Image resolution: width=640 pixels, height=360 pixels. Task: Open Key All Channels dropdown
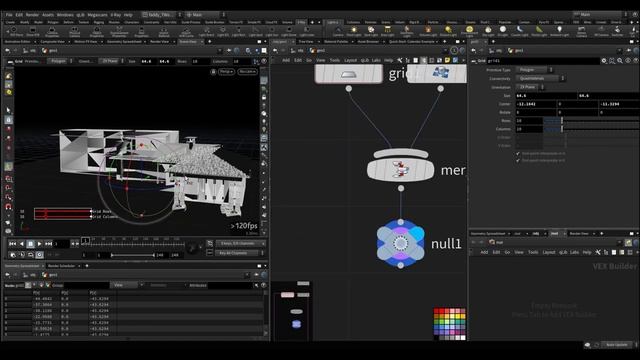[240, 253]
